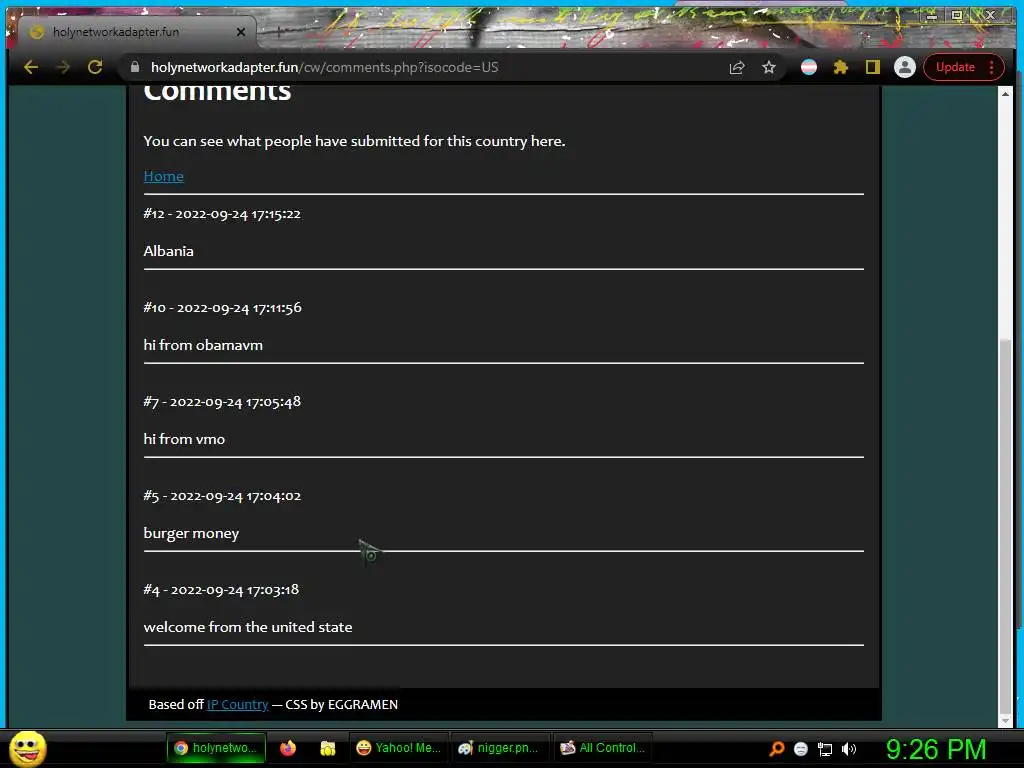Image resolution: width=1024 pixels, height=768 pixels.
Task: Switch to Yahoo! Messenger taskbar item
Action: [399, 748]
